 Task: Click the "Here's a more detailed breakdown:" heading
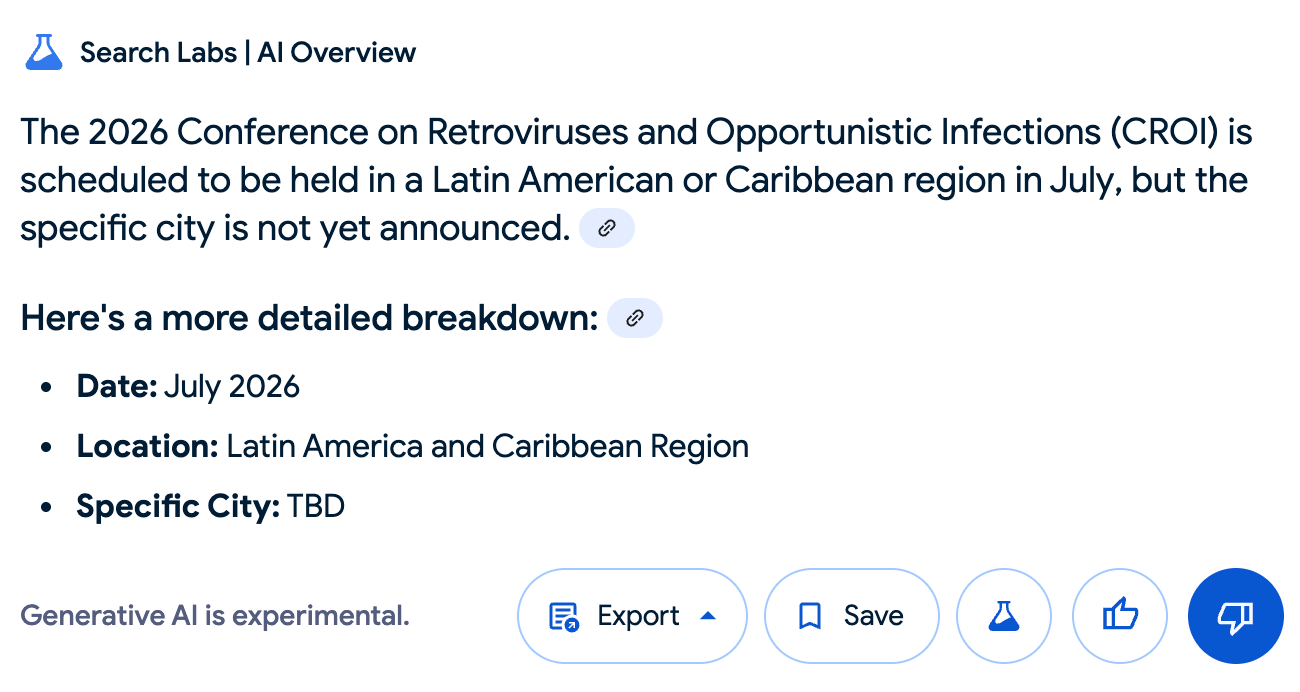(308, 318)
